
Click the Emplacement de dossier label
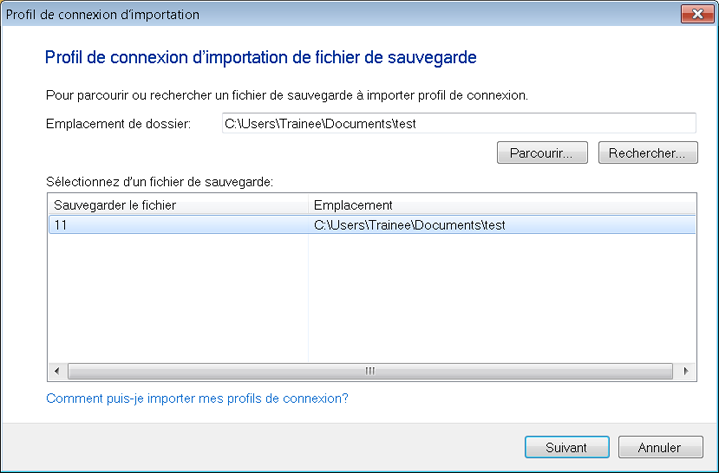111,123
